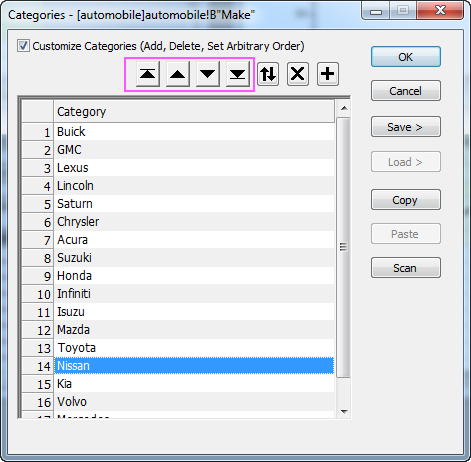Click the Move Down arrow icon
Image resolution: width=471 pixels, height=462 pixels.
[x=208, y=74]
